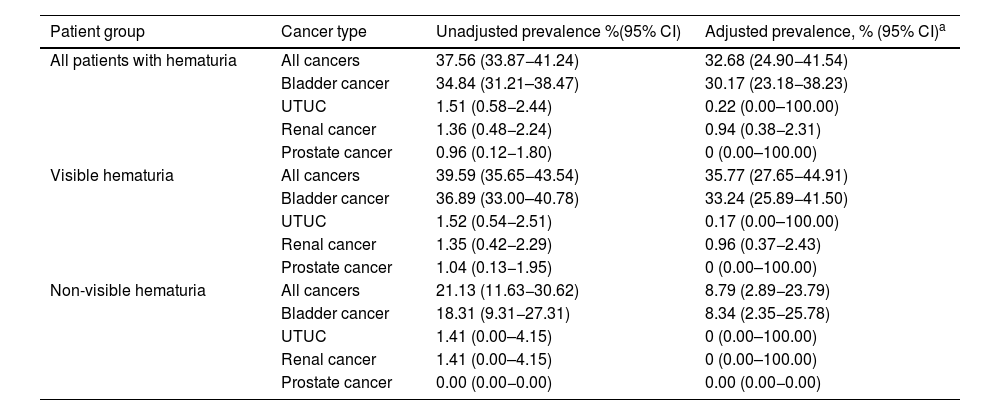Click the value 8.34 (2.35–25.78)

click(768, 314)
